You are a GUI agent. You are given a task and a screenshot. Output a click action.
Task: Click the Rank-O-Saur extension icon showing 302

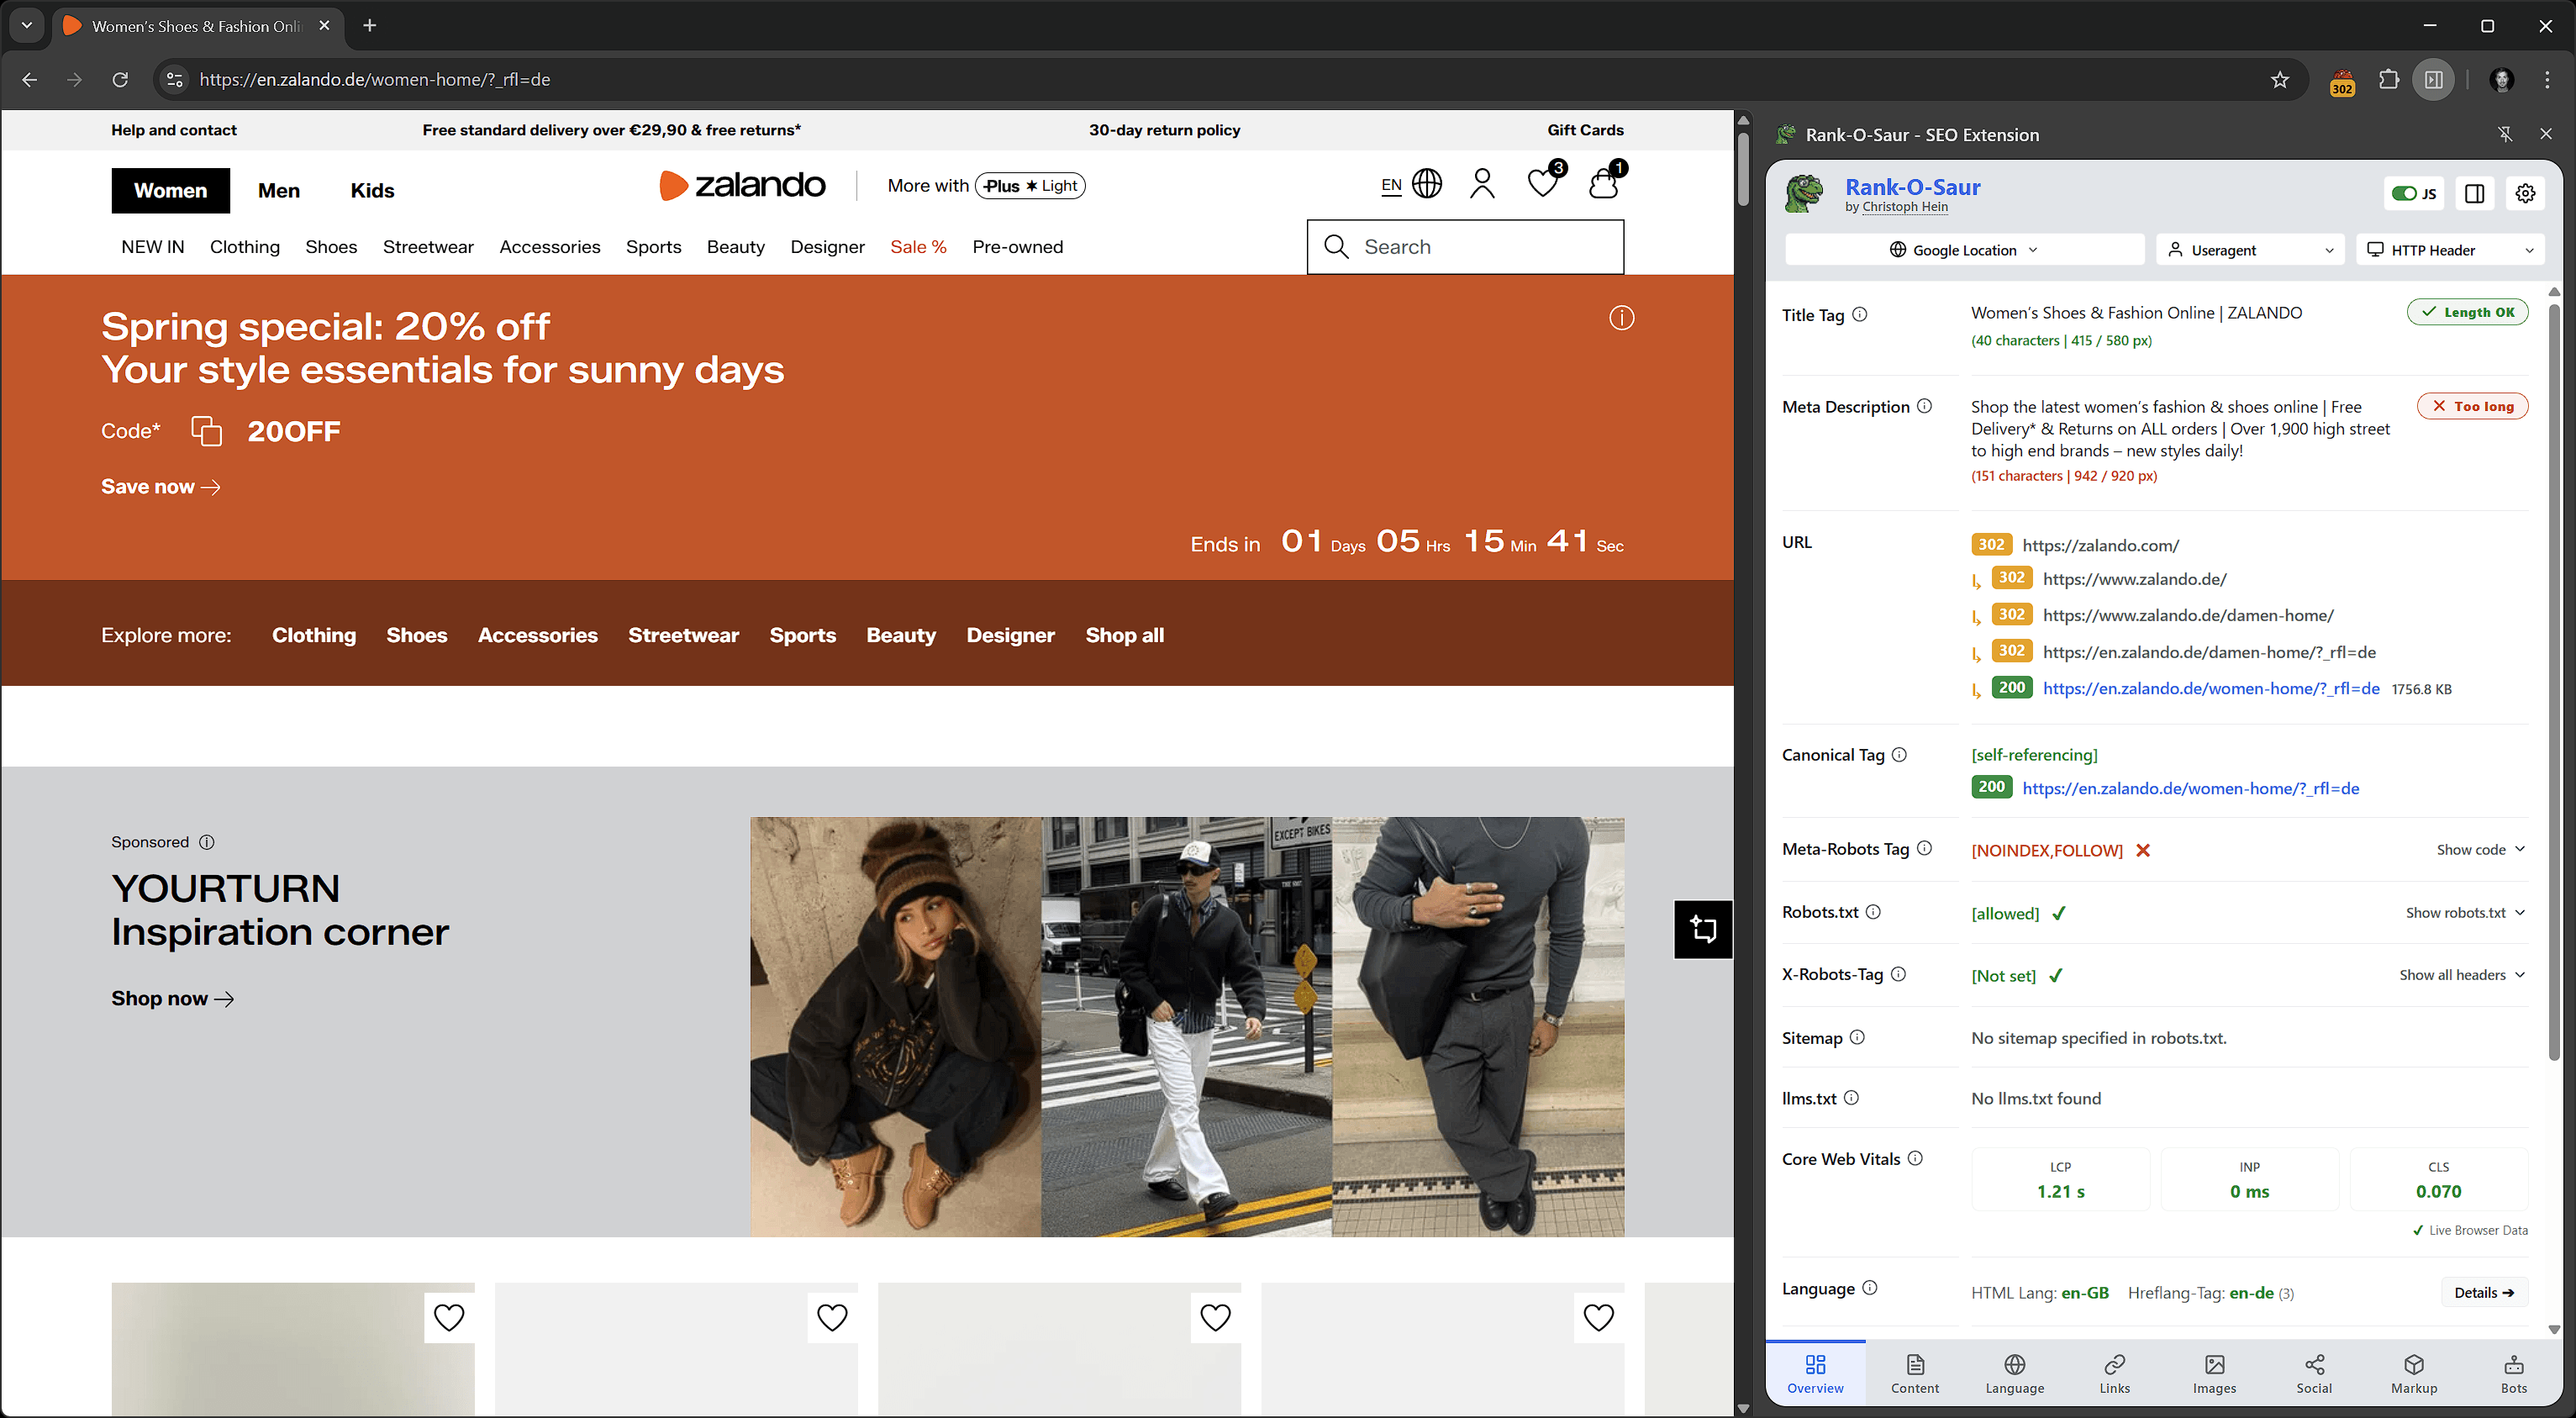(2341, 80)
